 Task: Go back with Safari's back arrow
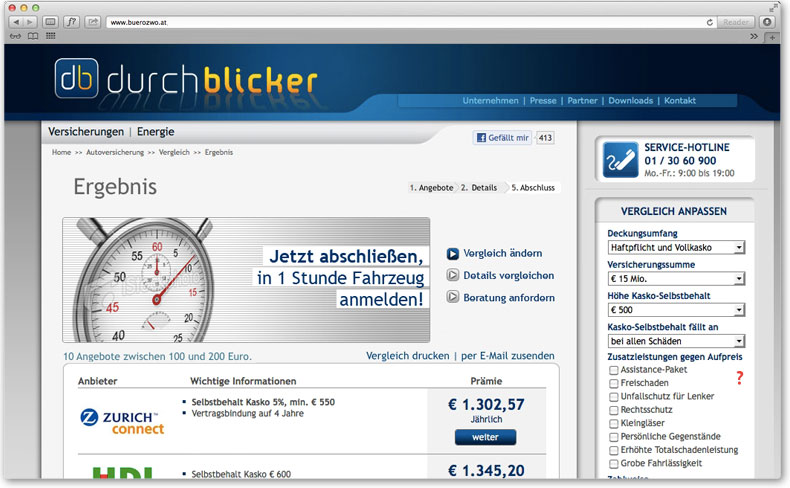(16, 22)
